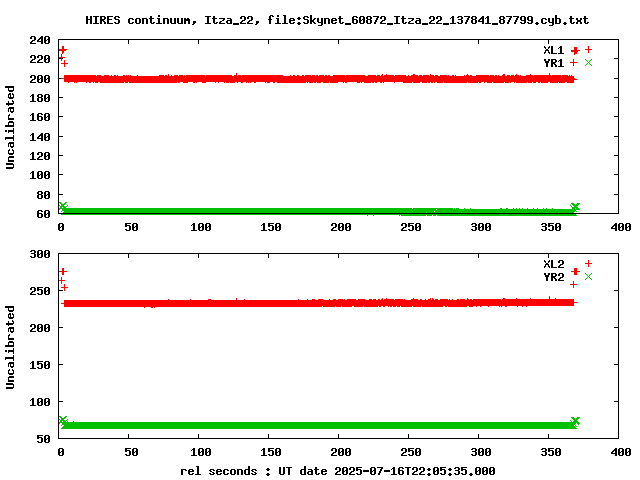Click the green X marker beside YR1 legend

[x=588, y=63]
